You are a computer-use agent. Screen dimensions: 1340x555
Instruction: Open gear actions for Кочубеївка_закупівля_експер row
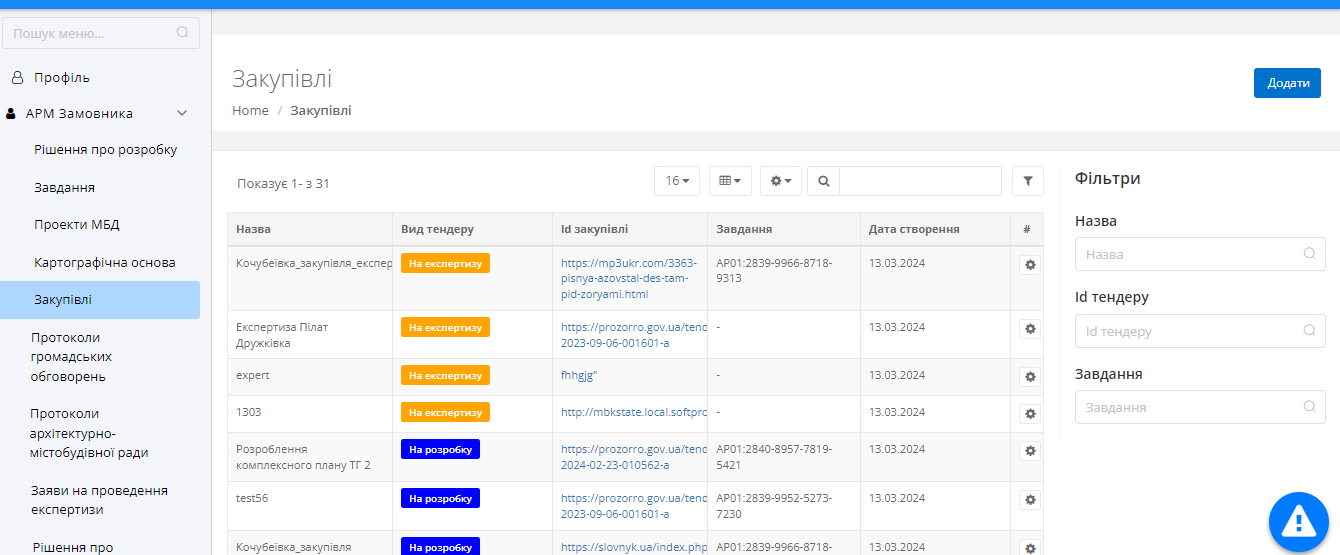tap(1030, 265)
